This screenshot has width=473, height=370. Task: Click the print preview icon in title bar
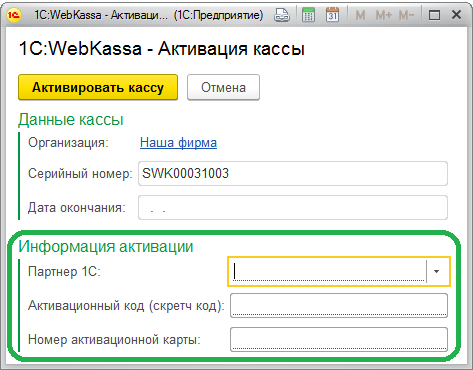pyautogui.click(x=282, y=15)
